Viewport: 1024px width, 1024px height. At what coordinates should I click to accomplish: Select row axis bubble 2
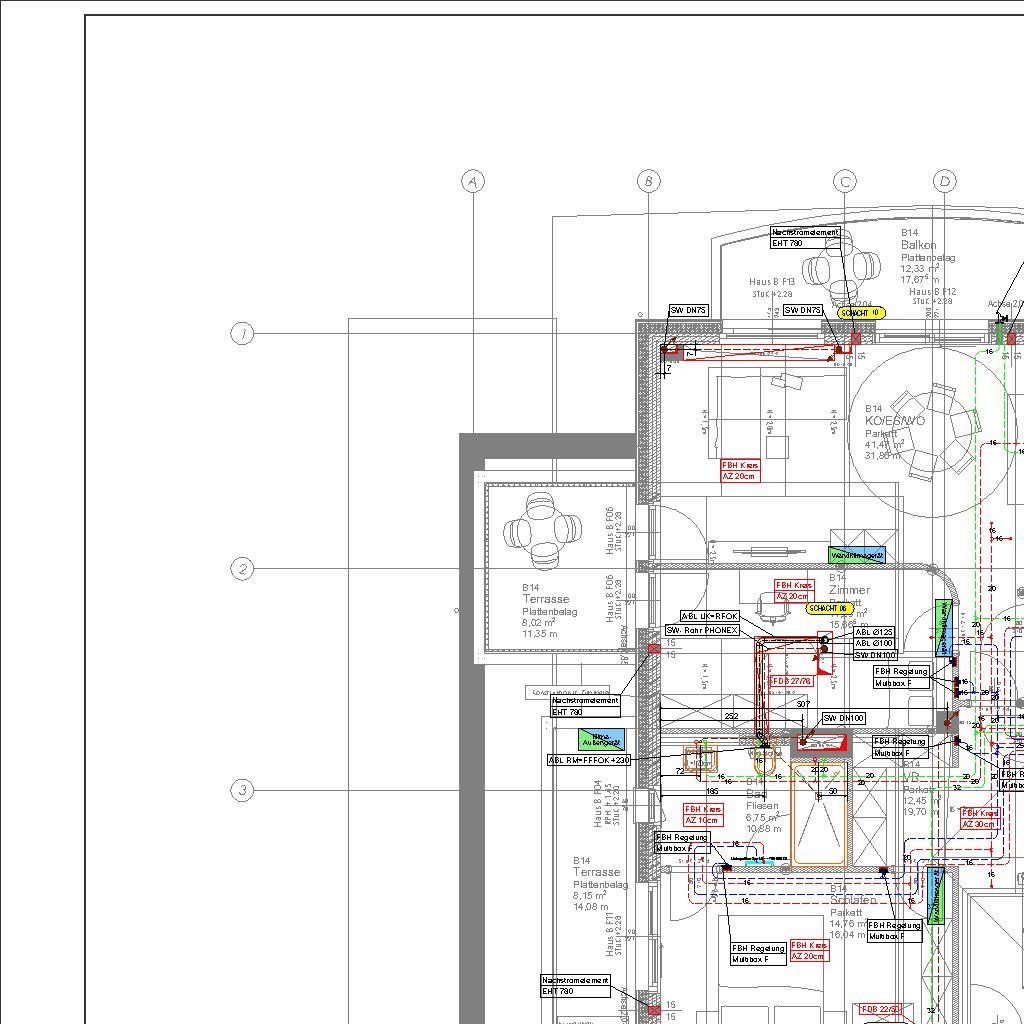242,569
